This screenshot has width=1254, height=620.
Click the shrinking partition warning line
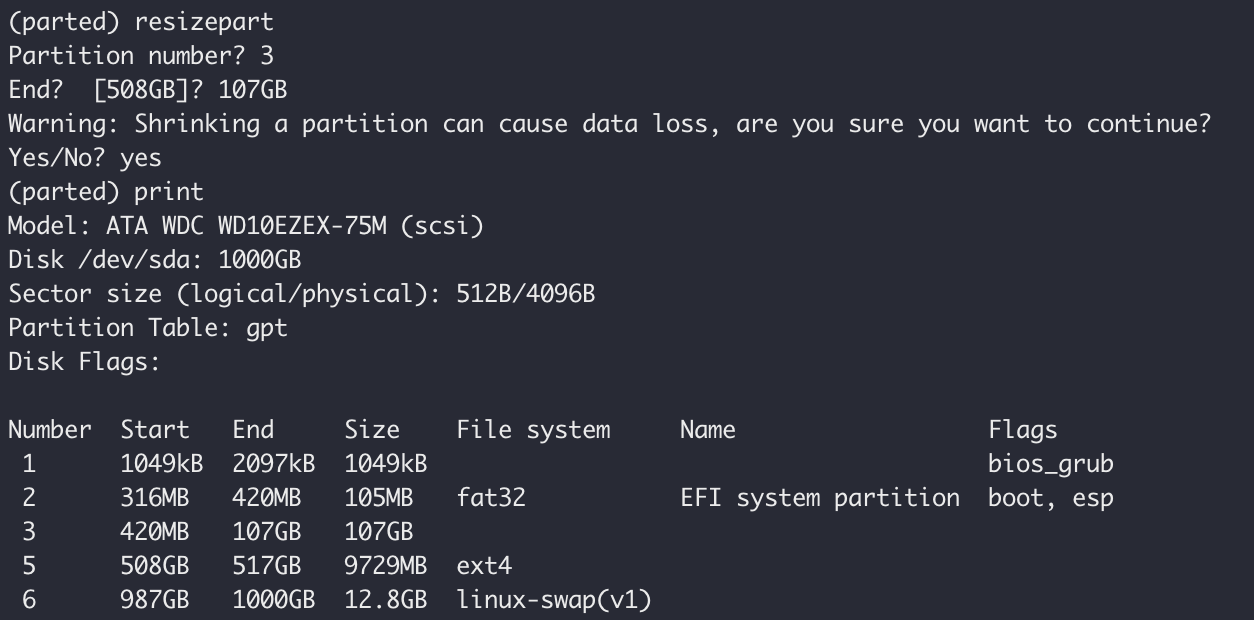(609, 124)
